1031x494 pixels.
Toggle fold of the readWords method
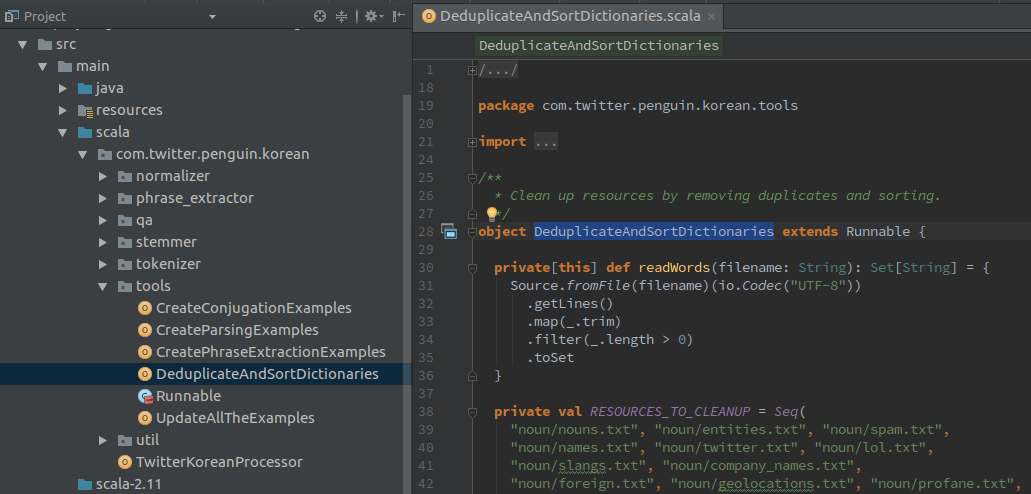(471, 268)
